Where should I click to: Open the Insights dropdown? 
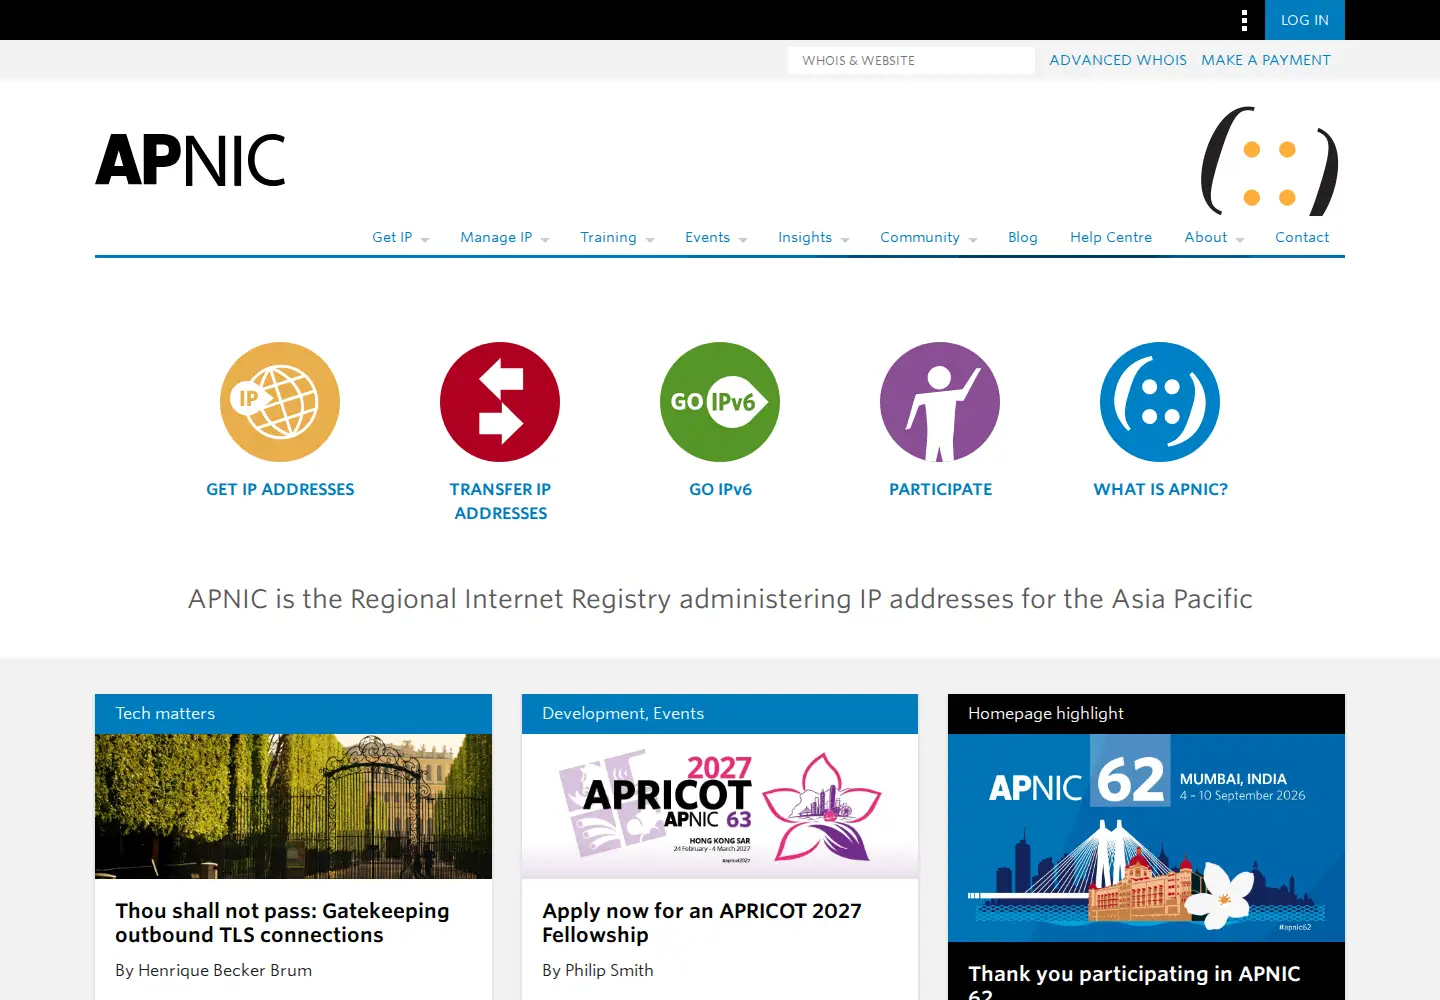(813, 237)
